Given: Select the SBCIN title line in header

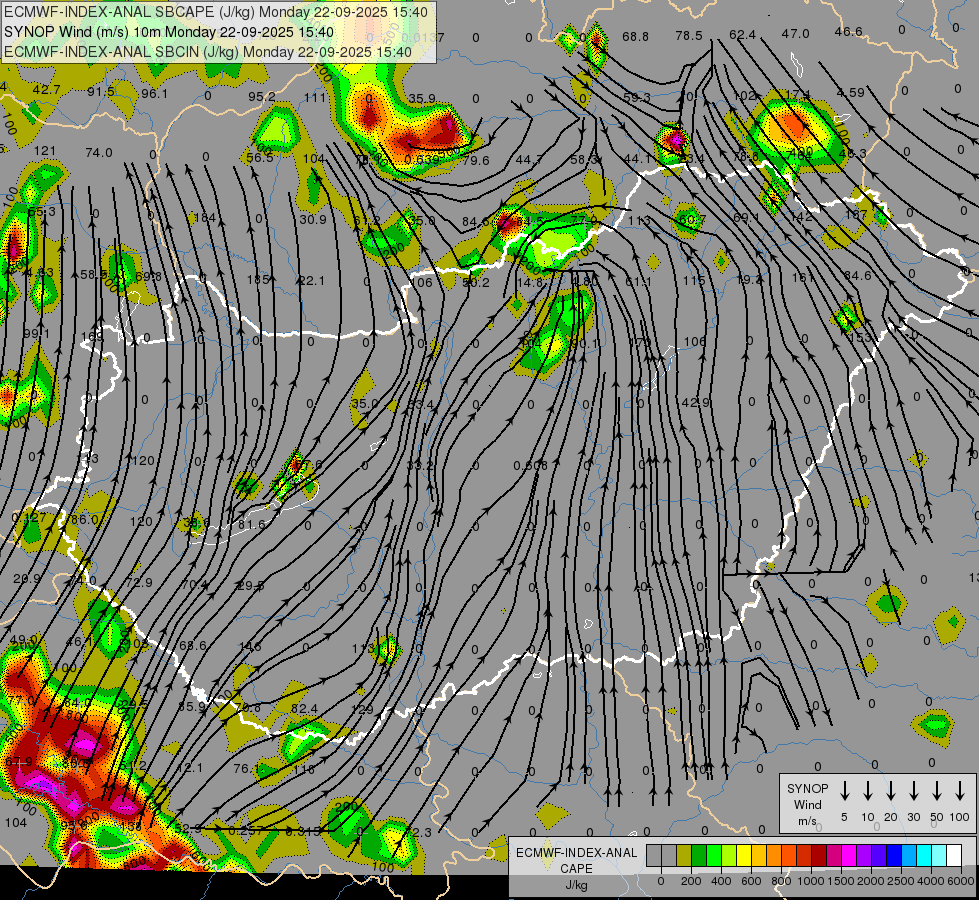Looking at the screenshot, I should point(208,52).
